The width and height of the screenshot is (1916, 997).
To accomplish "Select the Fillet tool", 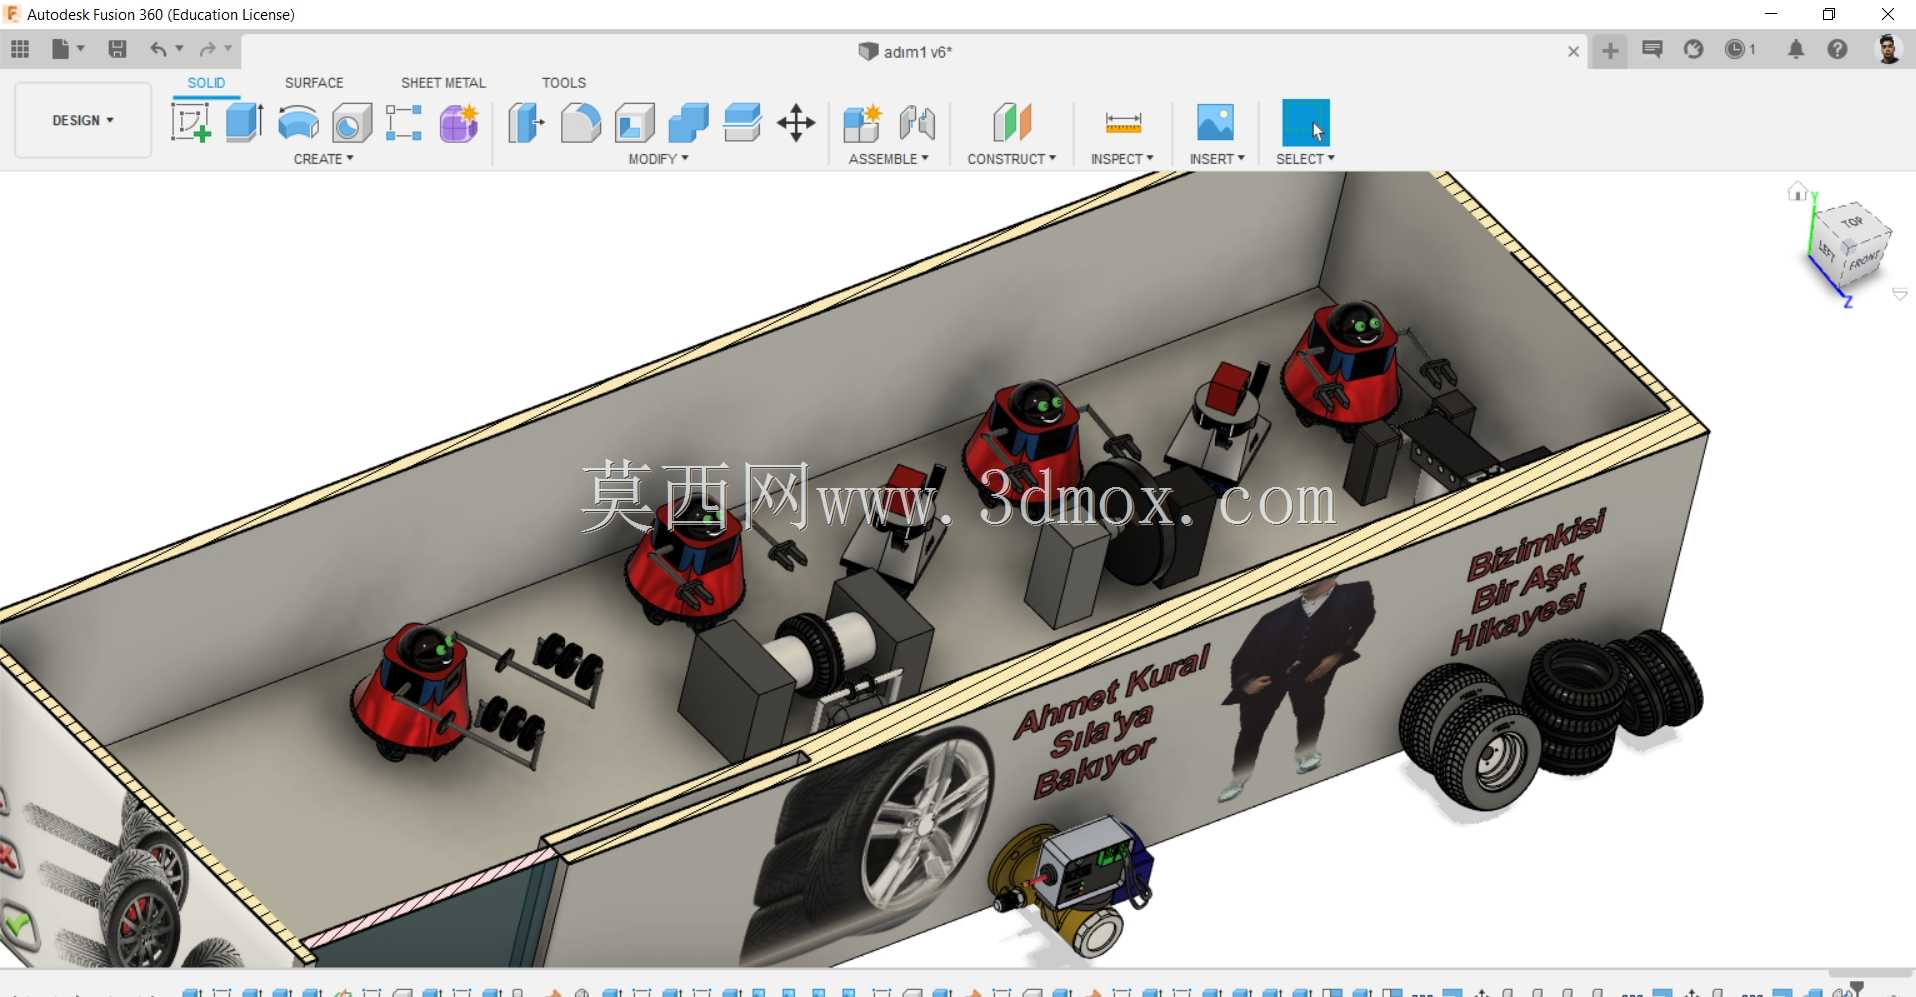I will [580, 123].
